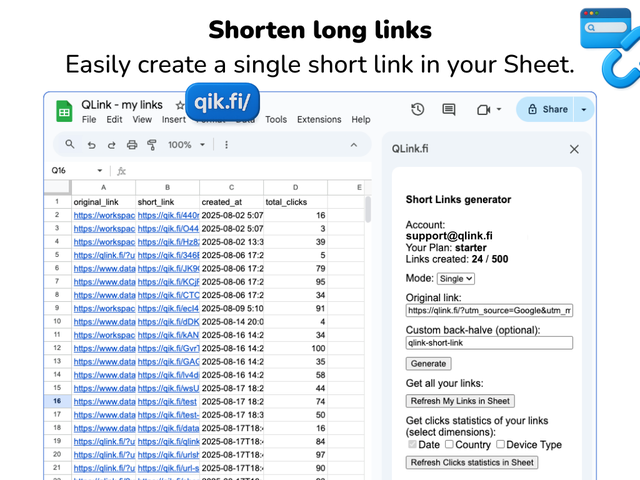Viewport: 640px width, 480px height.
Task: Star the QLink - my links document
Action: click(x=180, y=106)
